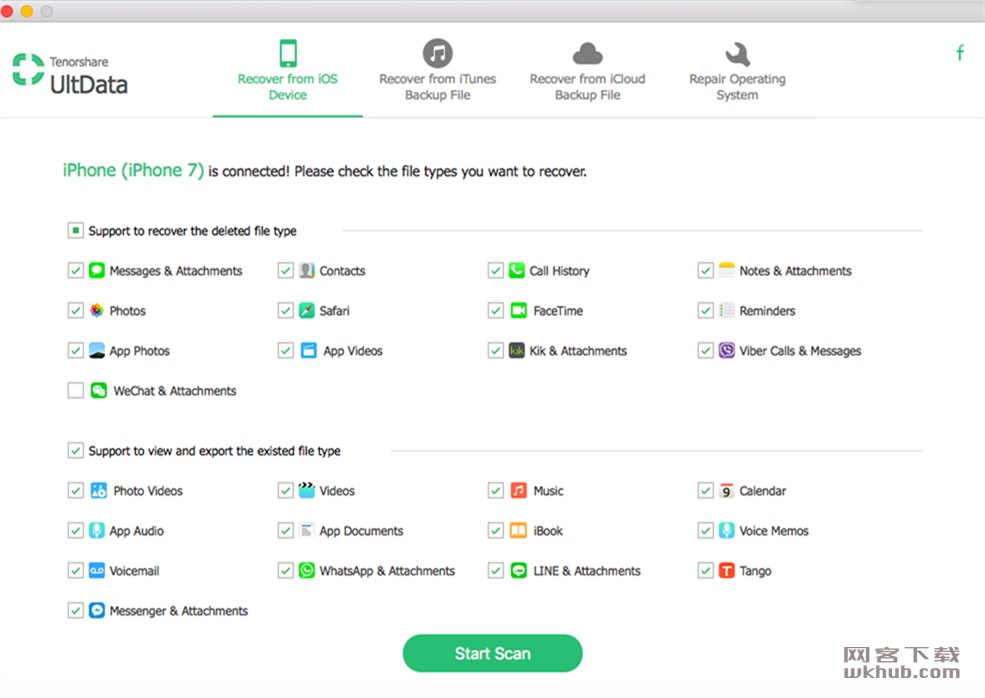Uncheck the FaceTime checkbox
This screenshot has height=698, width=985.
(x=496, y=311)
